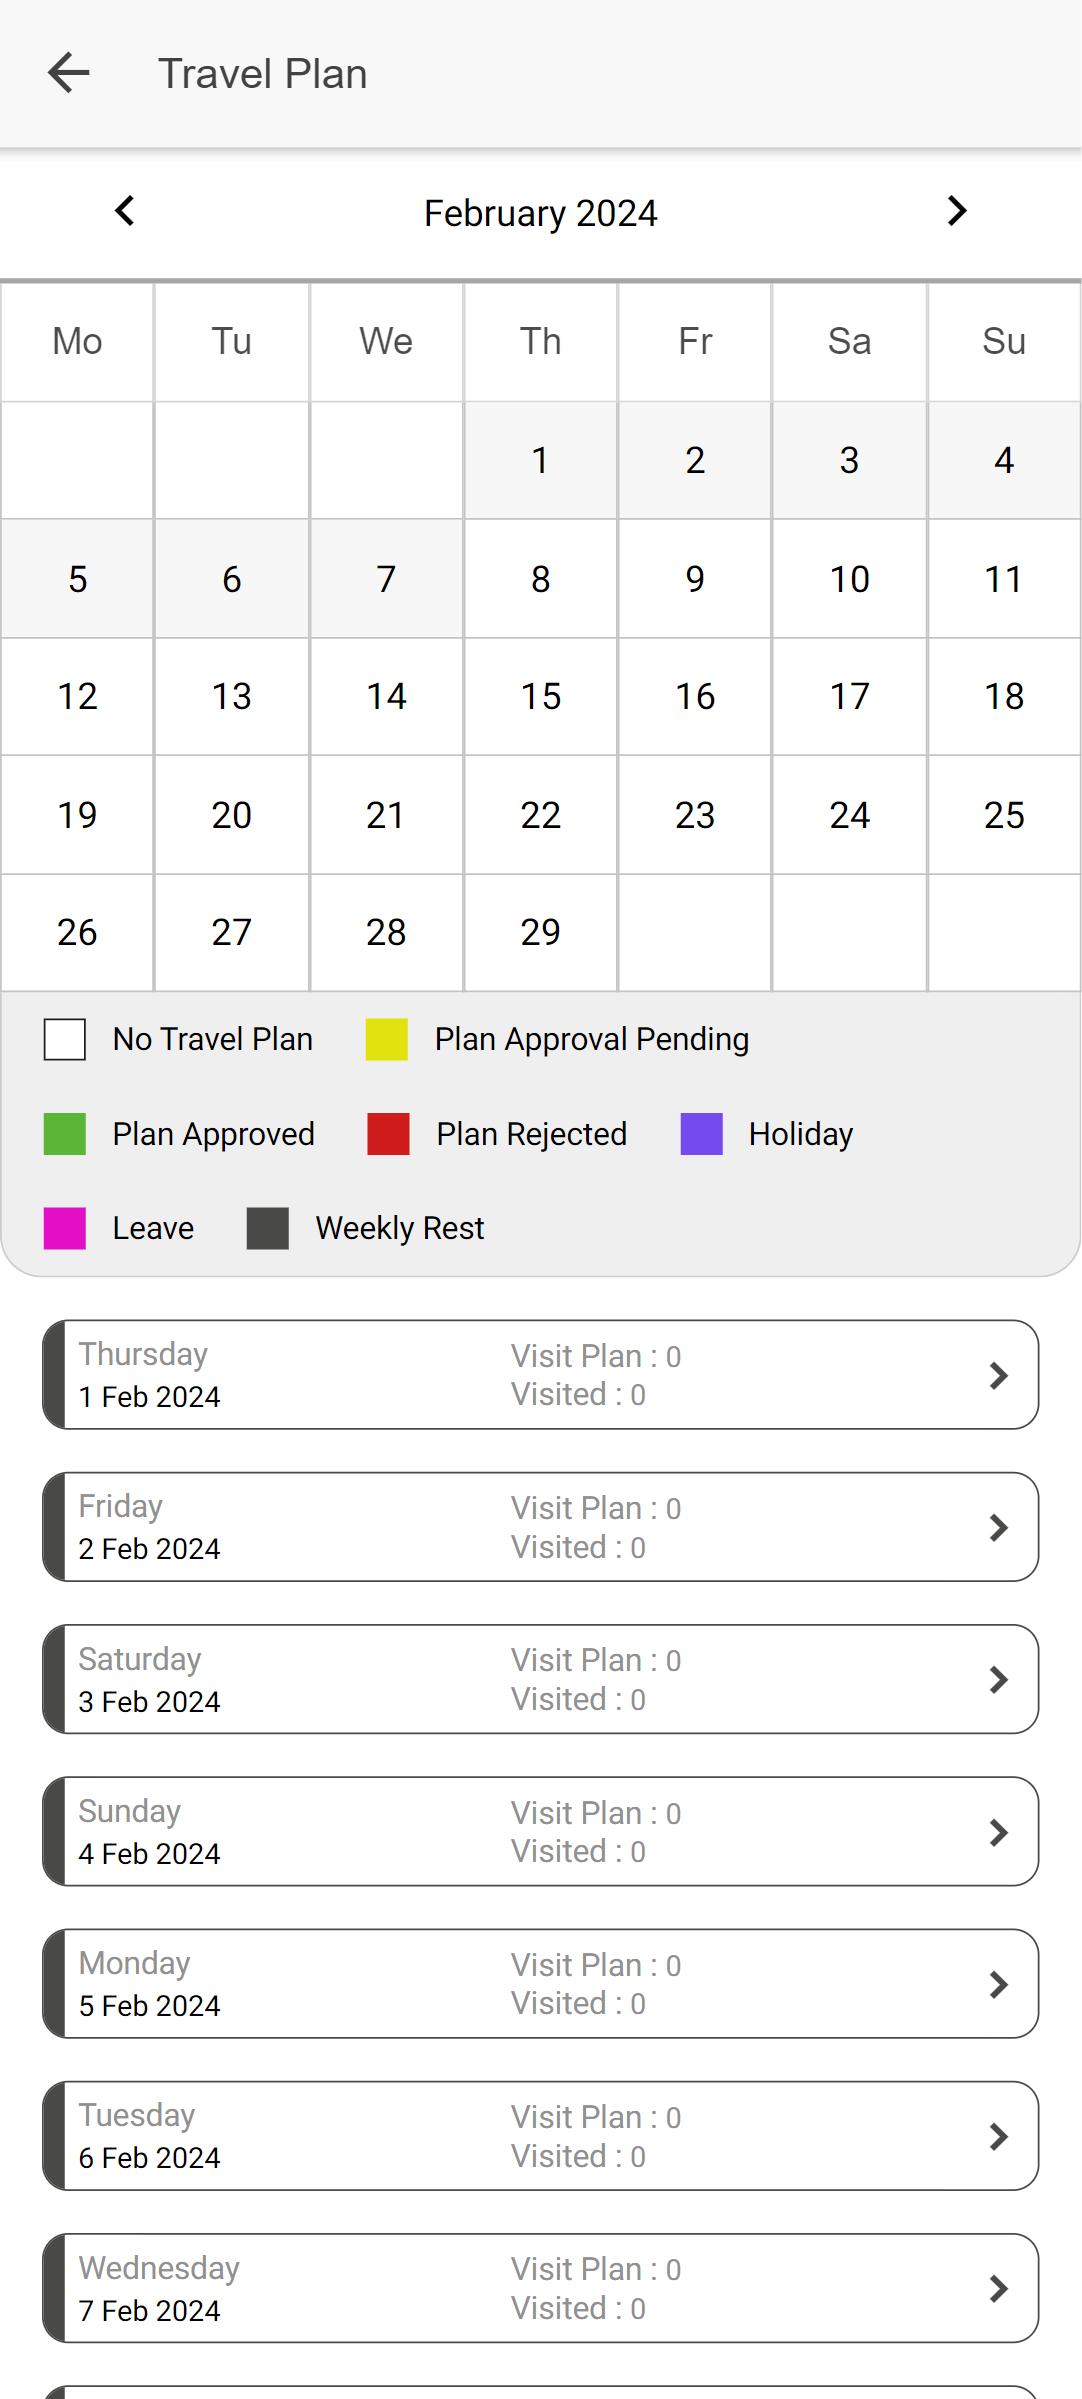1082x2399 pixels.
Task: Open chevron for Monday 5 Feb 2024
Action: pyautogui.click(x=998, y=1984)
